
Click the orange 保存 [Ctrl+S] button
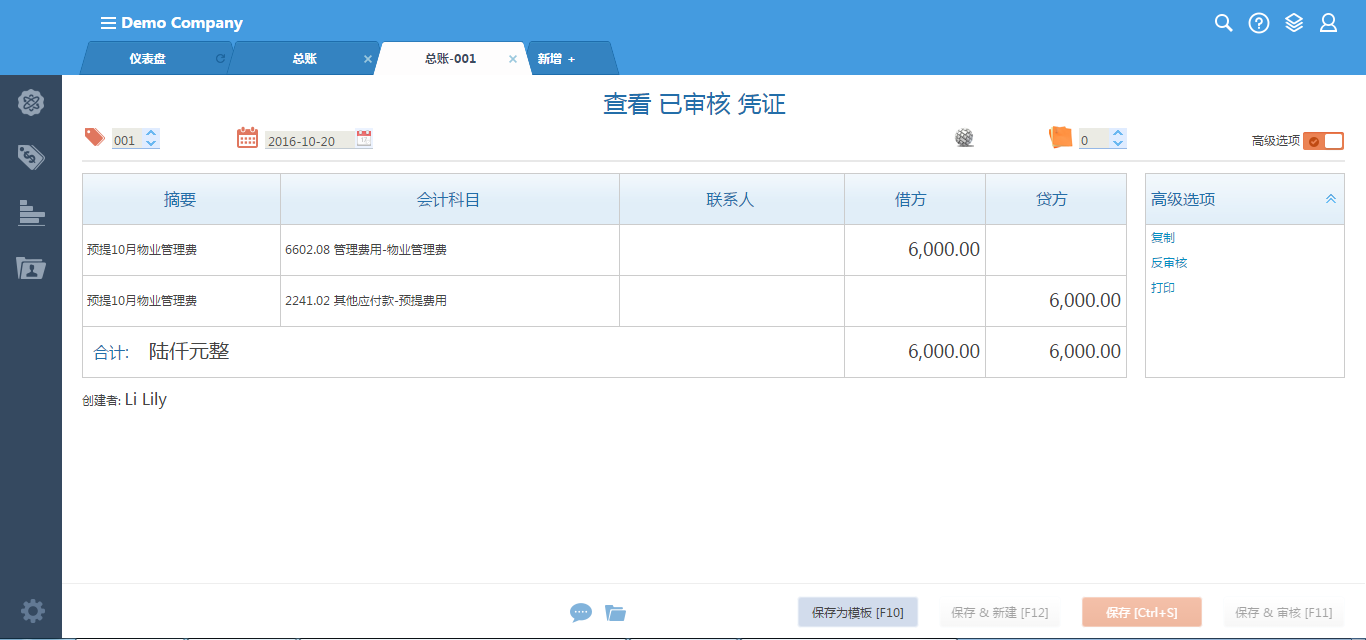pyautogui.click(x=1141, y=612)
